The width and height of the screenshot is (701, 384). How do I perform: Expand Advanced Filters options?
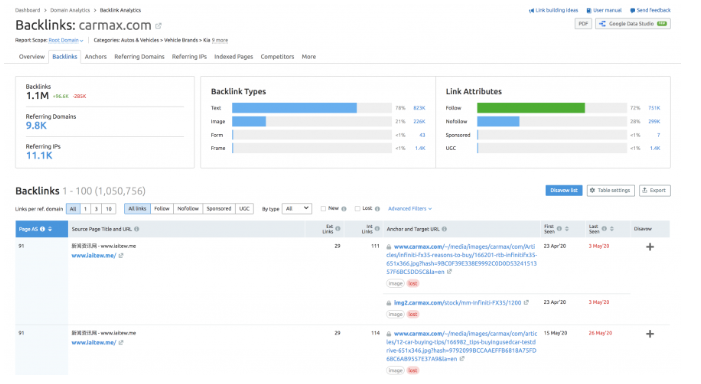point(410,209)
